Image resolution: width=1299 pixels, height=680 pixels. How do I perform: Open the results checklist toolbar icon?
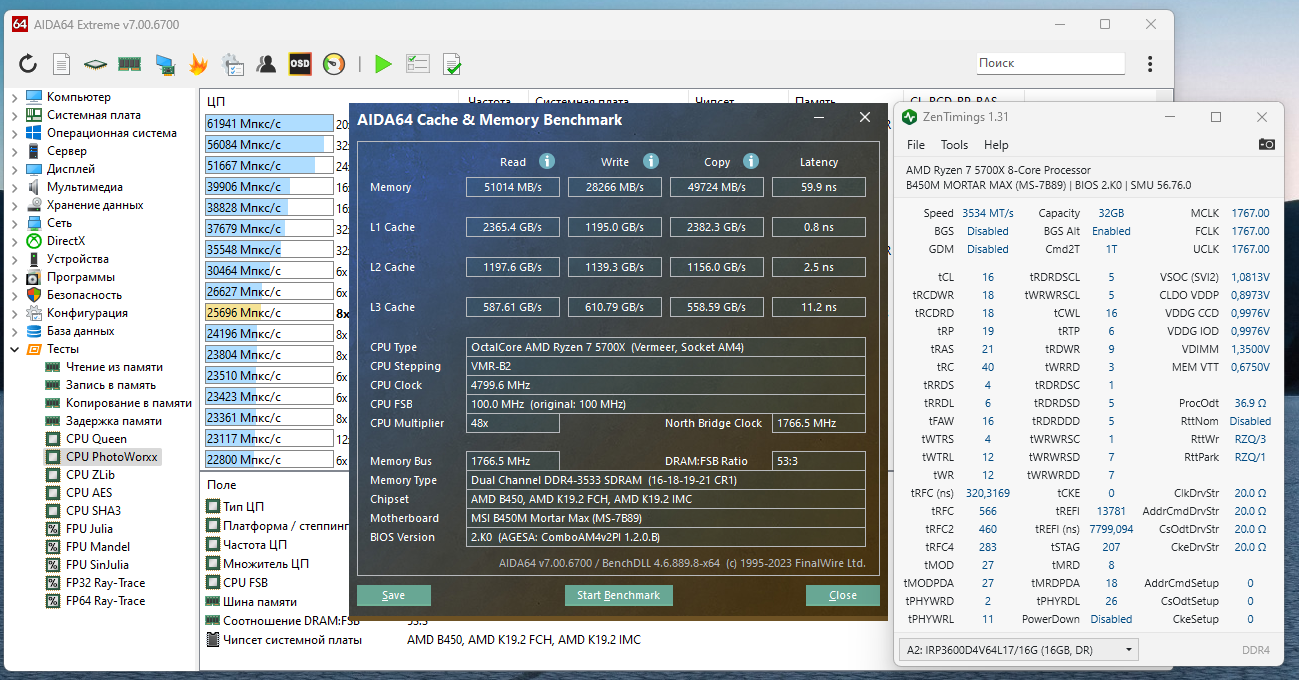(x=417, y=64)
